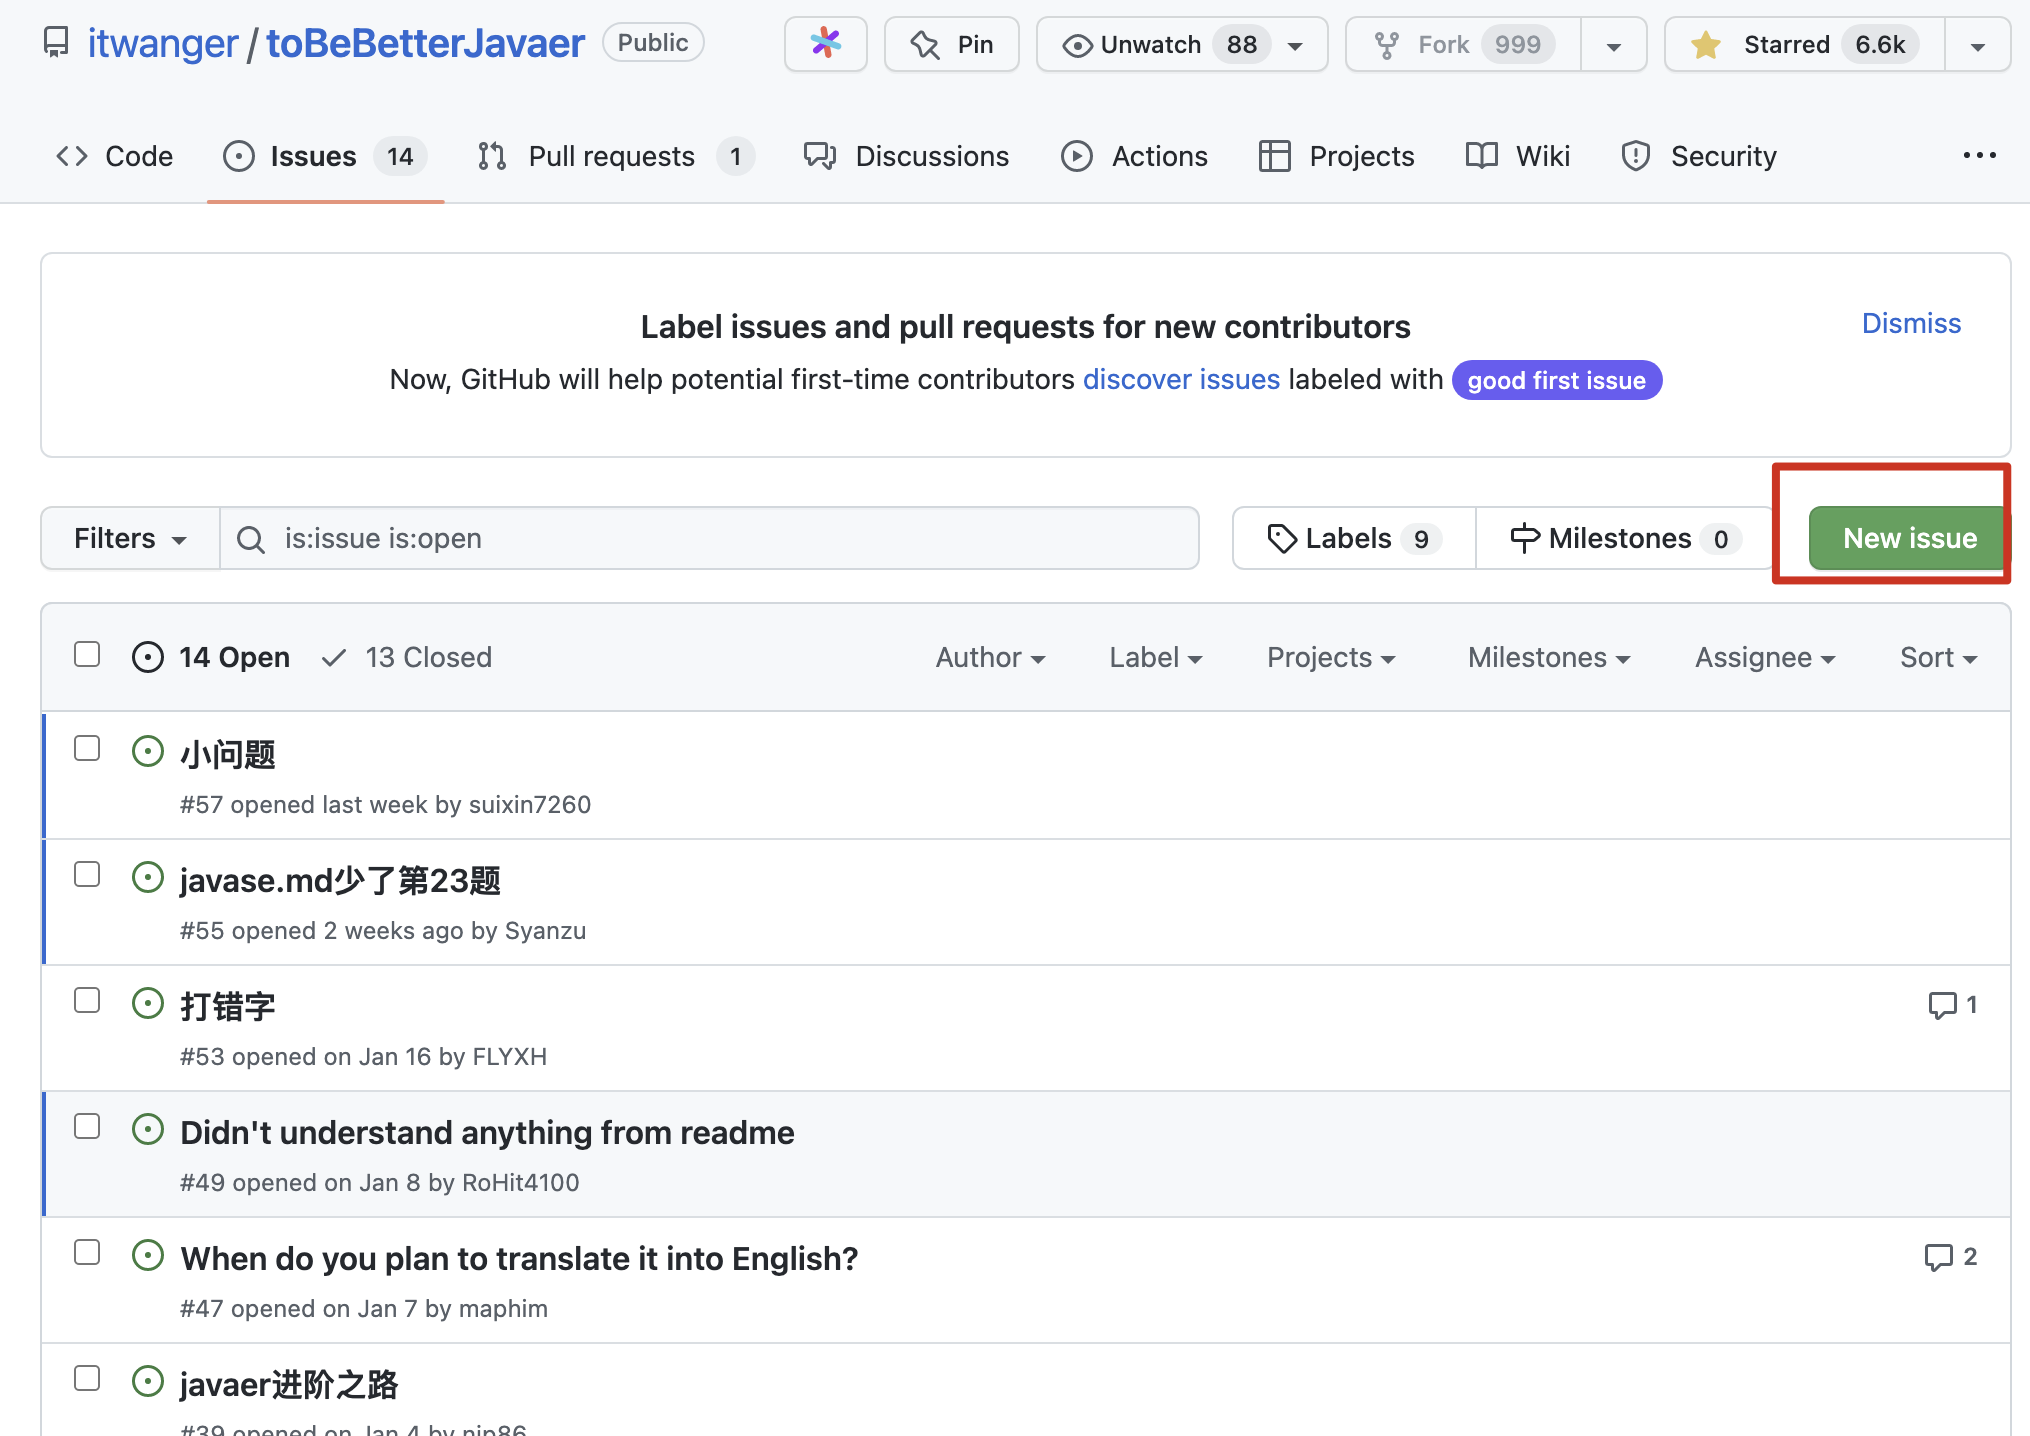The height and width of the screenshot is (1436, 2030).
Task: Go to the Pull requests tab
Action: [x=616, y=156]
